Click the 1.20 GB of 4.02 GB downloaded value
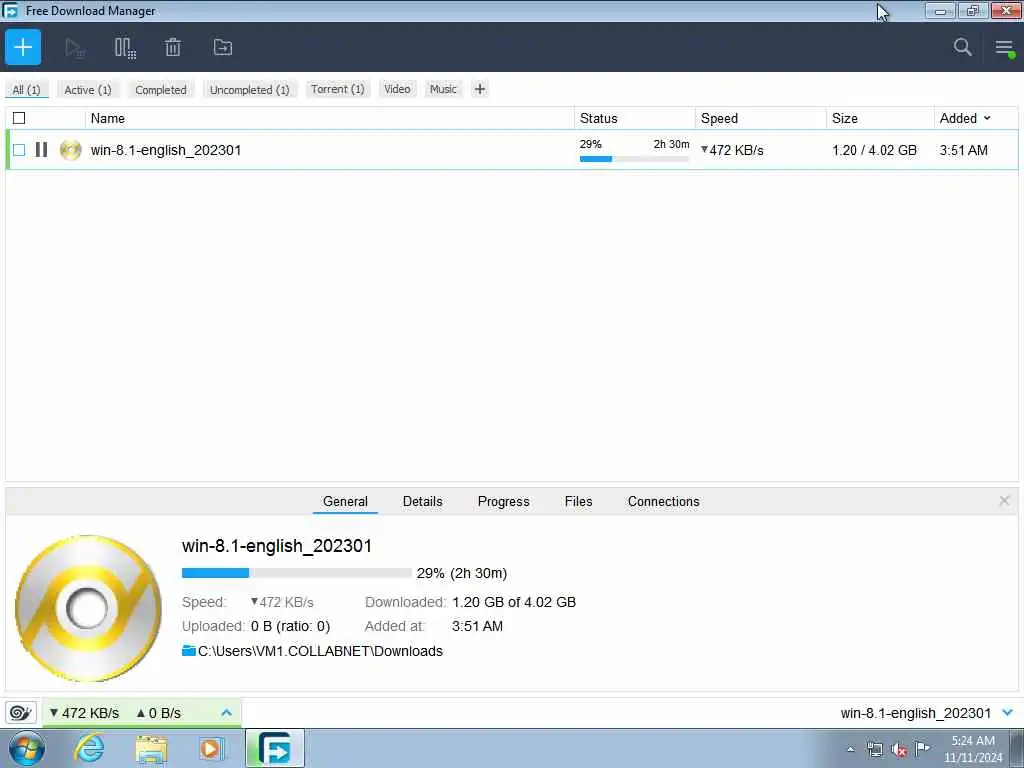 pos(514,601)
